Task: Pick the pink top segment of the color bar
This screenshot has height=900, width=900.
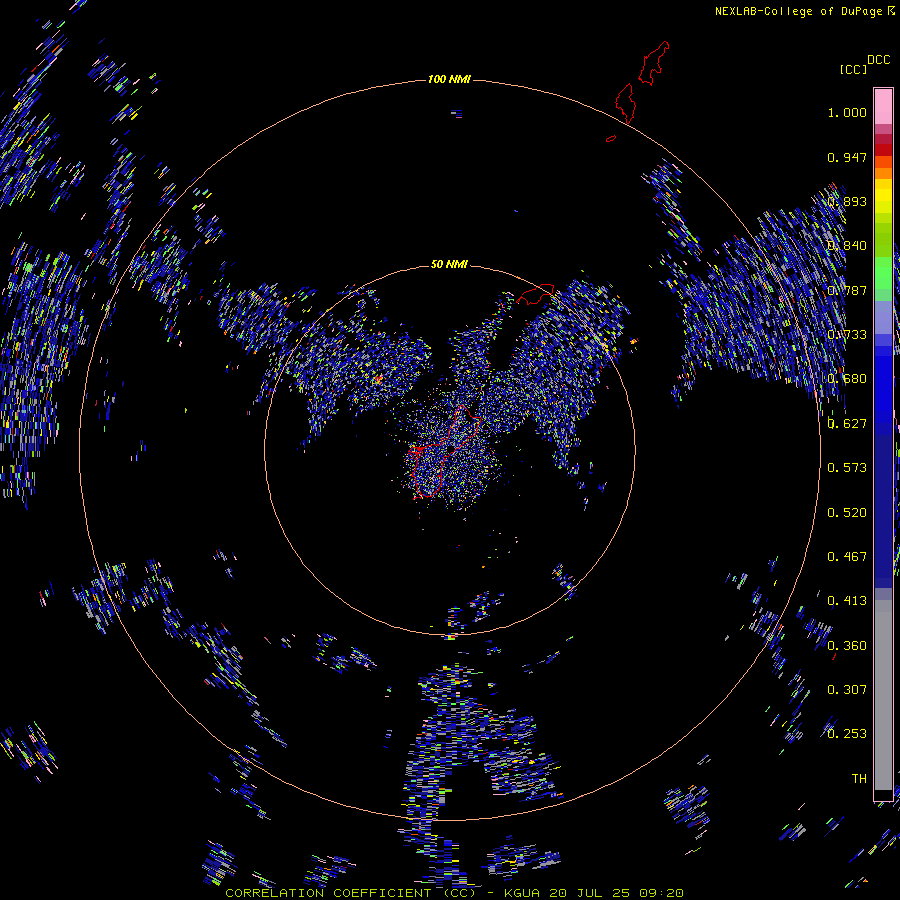Action: point(883,106)
